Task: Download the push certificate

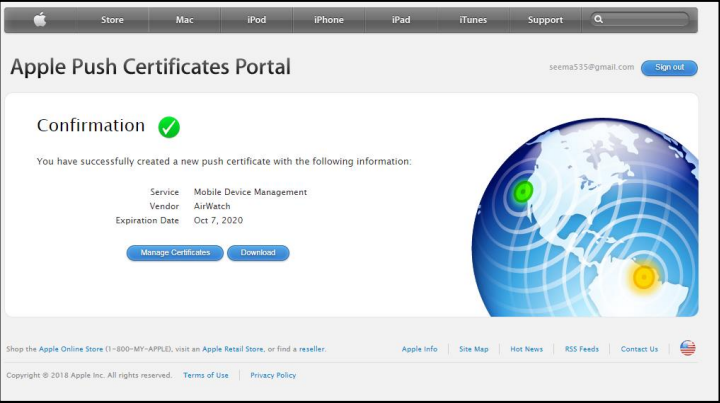Action: pos(258,253)
